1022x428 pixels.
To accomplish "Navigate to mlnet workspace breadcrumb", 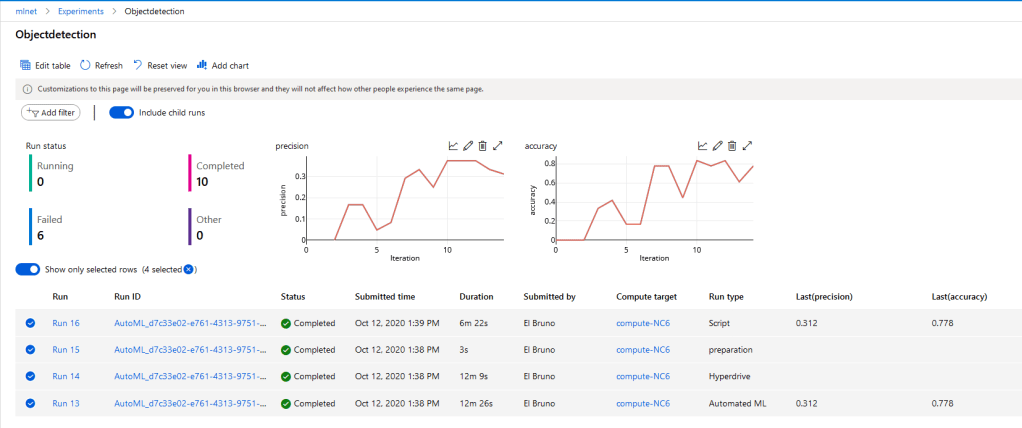I will tap(27, 10).
